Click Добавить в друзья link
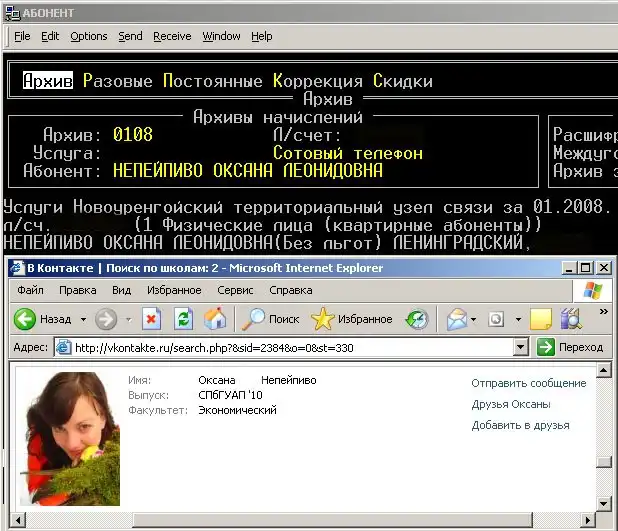Image resolution: width=618 pixels, height=531 pixels. click(x=520, y=425)
